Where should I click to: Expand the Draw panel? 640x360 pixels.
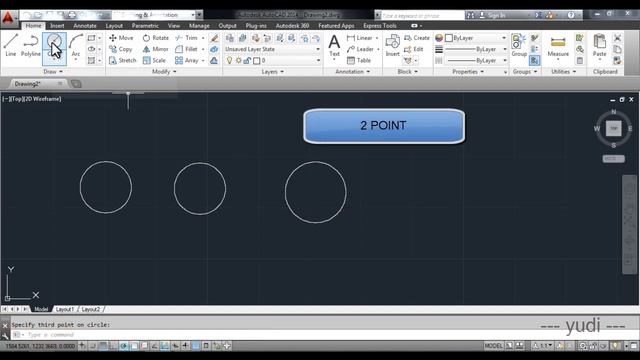53,71
